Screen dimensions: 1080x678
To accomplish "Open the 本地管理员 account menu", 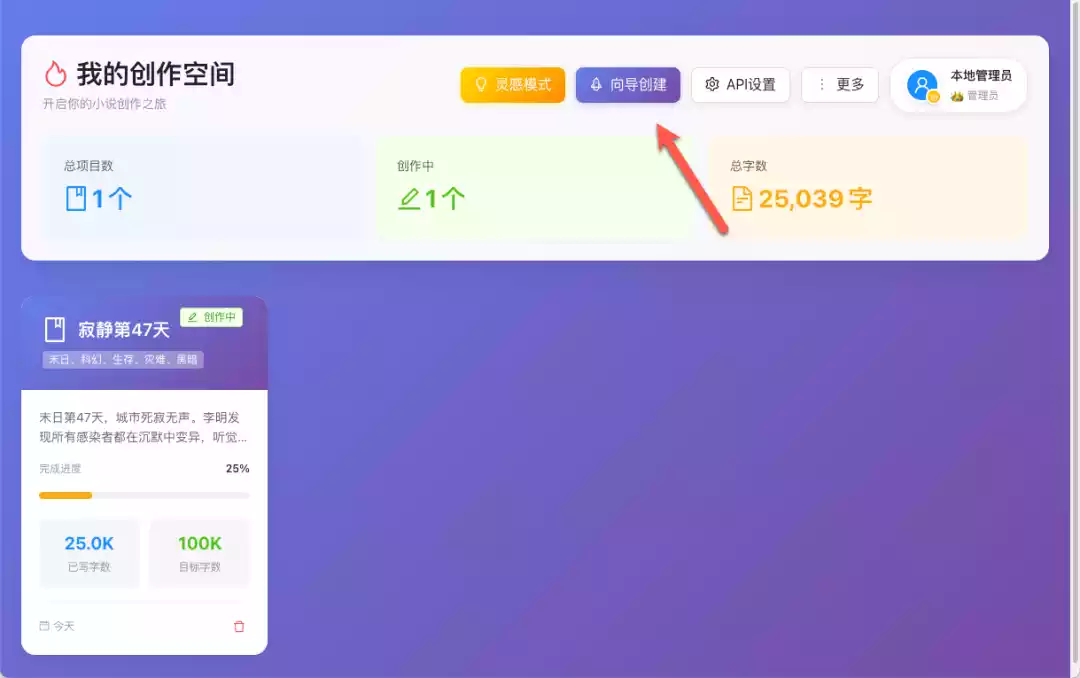I will 959,85.
